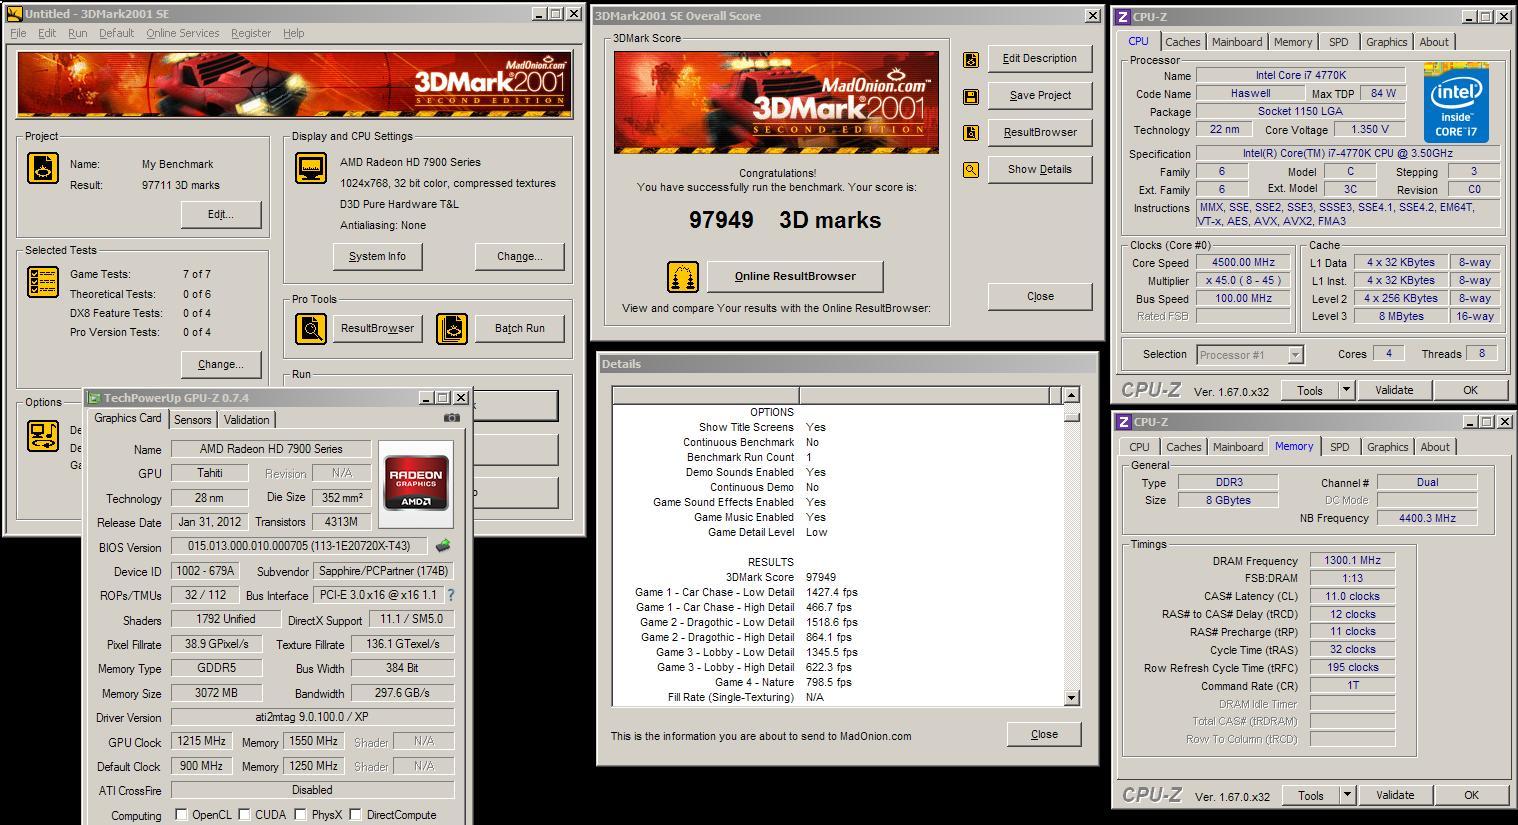Click the ResultBrowser icon in Overall Score window

click(x=970, y=133)
